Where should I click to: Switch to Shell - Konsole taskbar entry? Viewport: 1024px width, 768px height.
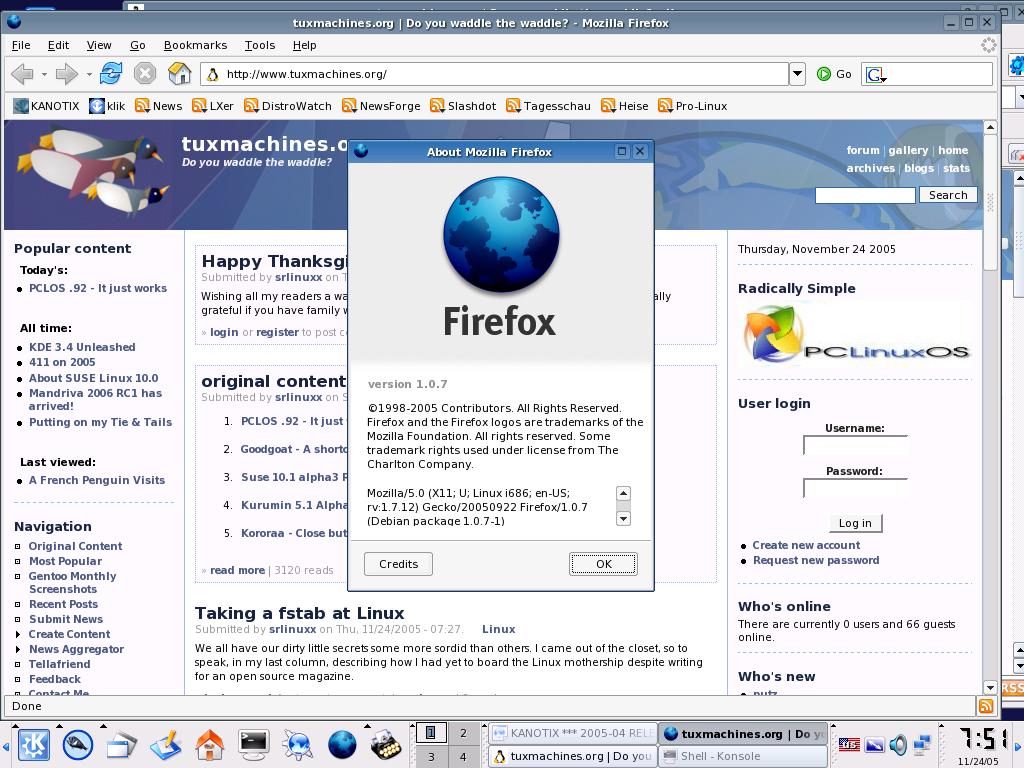pos(743,756)
